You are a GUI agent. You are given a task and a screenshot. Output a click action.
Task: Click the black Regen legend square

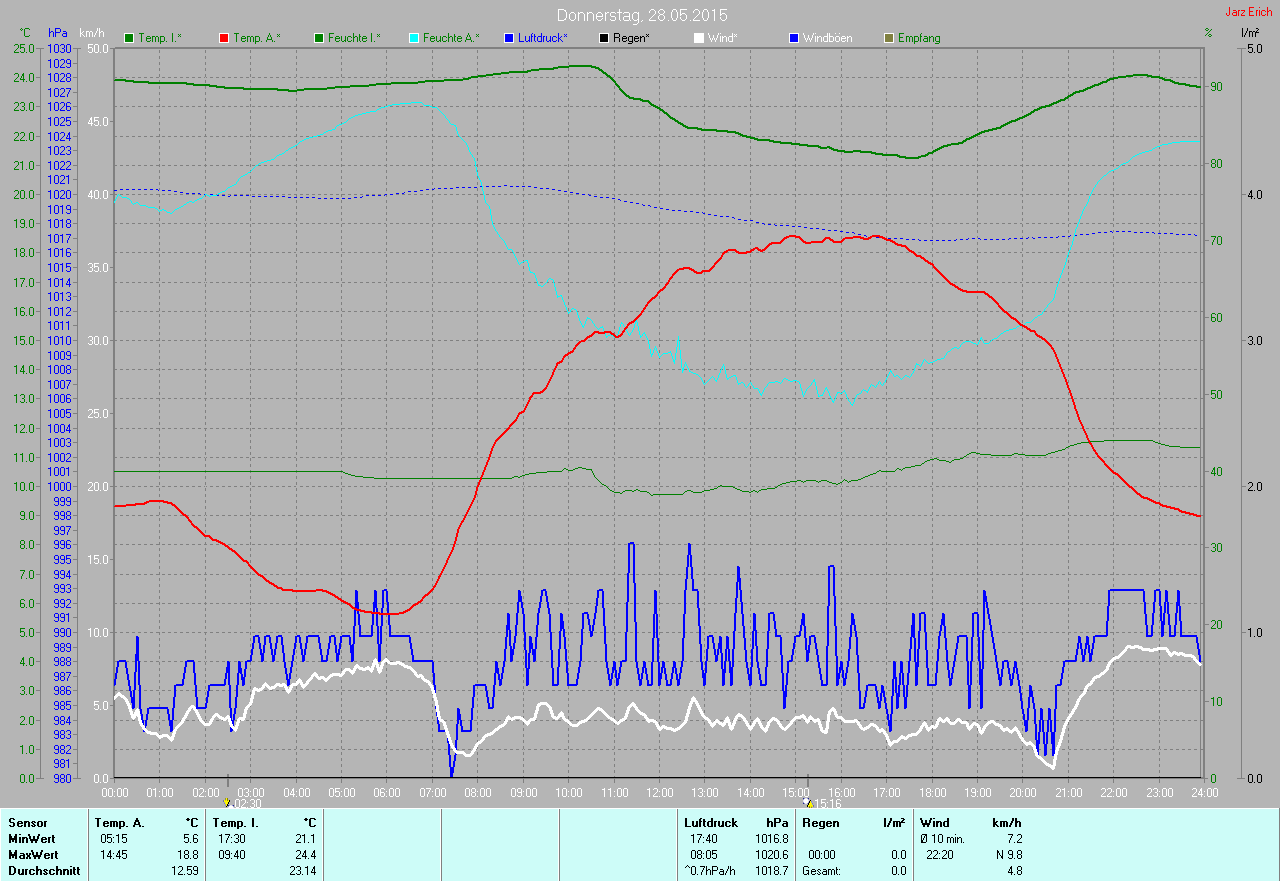(x=604, y=38)
